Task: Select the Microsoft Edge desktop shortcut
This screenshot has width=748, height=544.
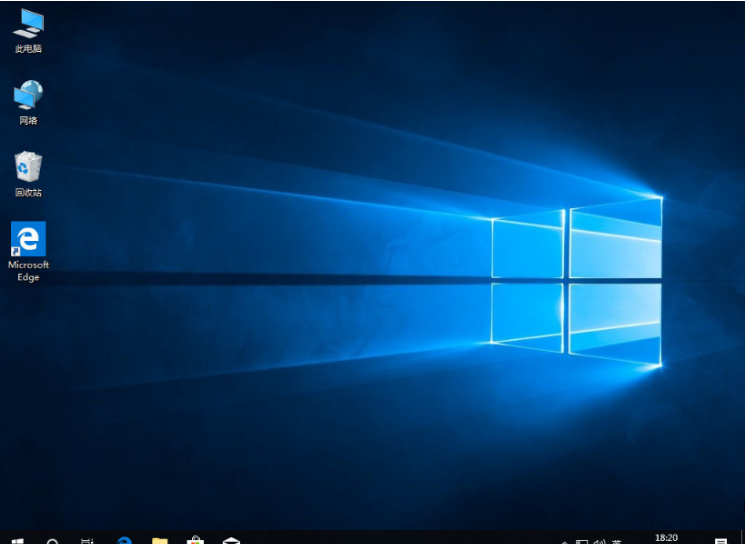Action: coord(28,251)
